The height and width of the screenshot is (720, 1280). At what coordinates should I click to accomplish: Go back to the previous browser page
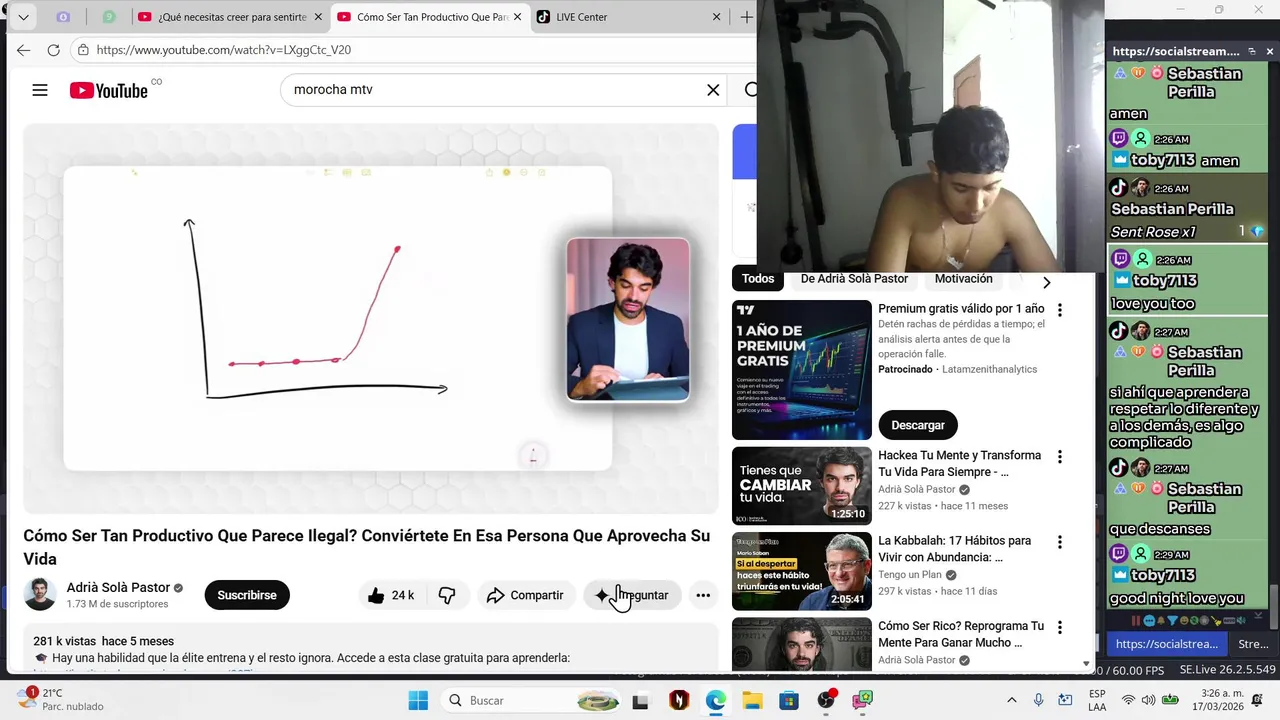tap(23, 50)
